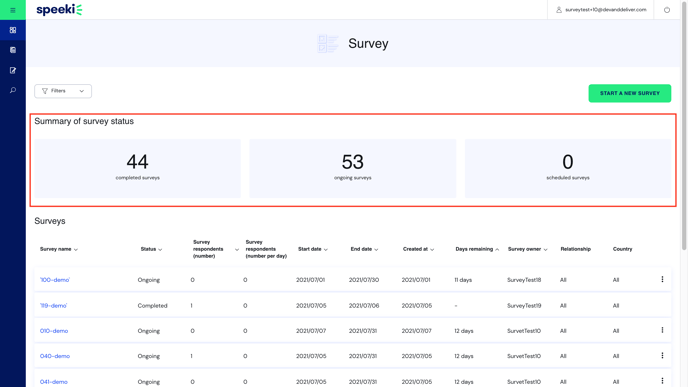Open the 041-demo survey link
This screenshot has width=688, height=387.
pyautogui.click(x=54, y=382)
